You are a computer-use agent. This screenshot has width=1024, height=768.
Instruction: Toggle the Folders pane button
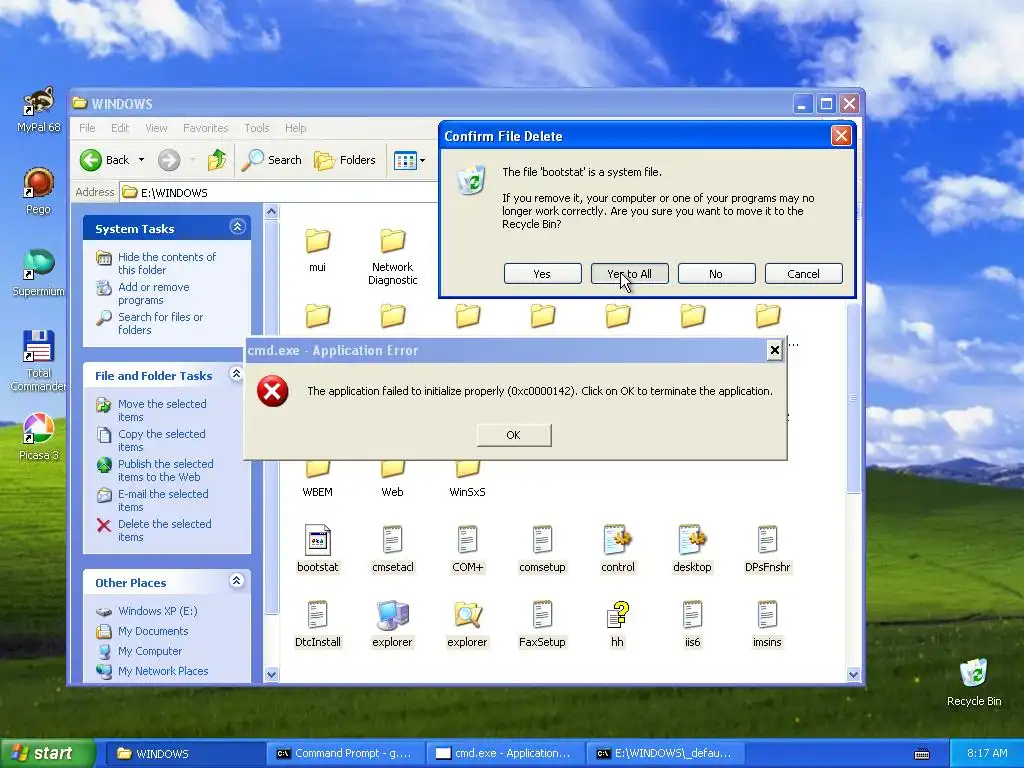(x=345, y=160)
